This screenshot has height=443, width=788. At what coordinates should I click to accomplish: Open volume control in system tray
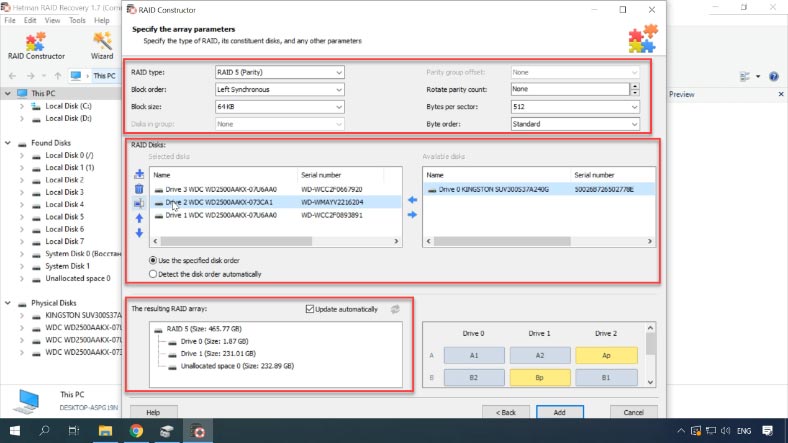[x=725, y=431]
